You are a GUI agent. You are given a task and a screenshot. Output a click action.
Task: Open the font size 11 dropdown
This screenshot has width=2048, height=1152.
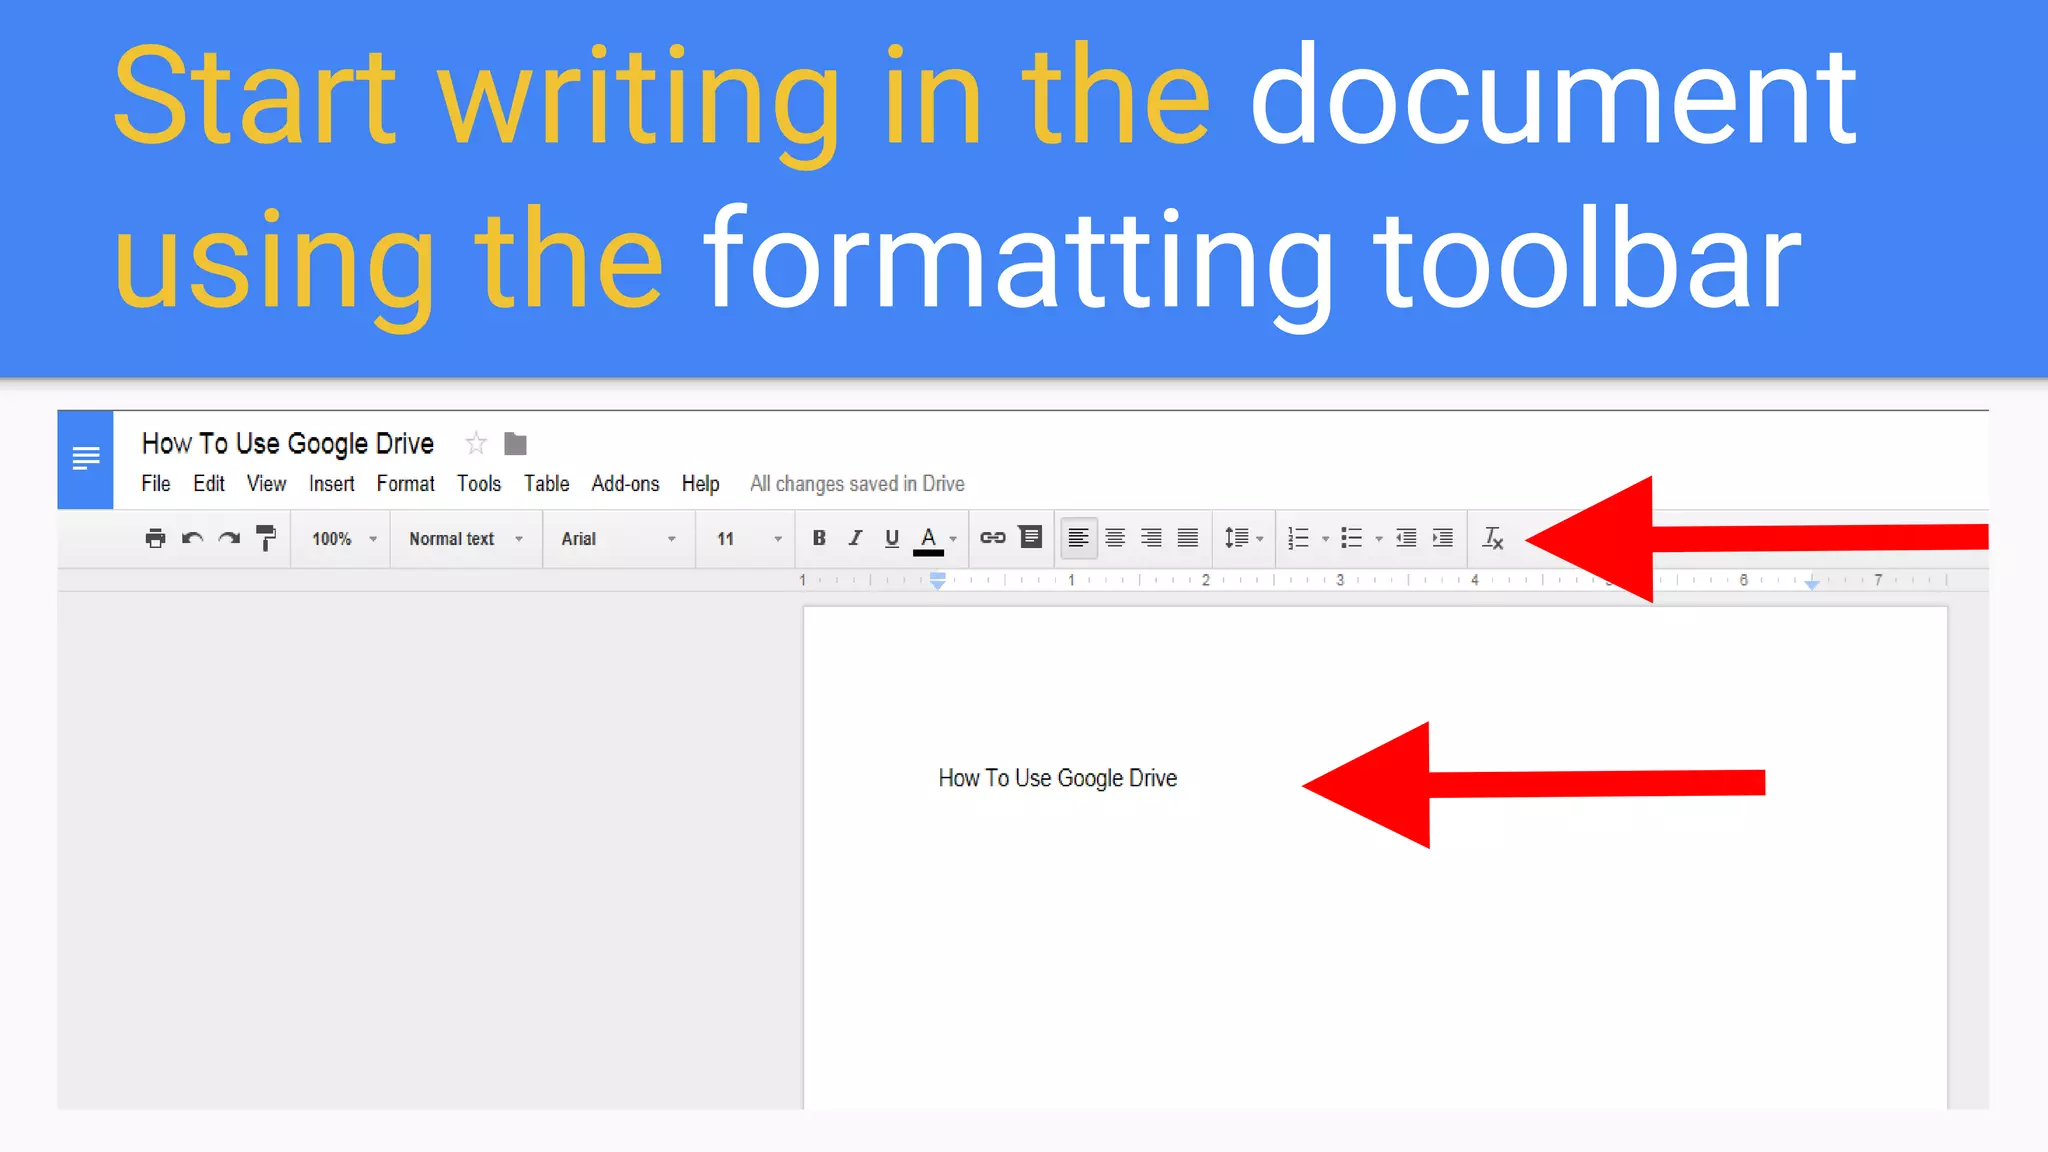click(x=748, y=539)
